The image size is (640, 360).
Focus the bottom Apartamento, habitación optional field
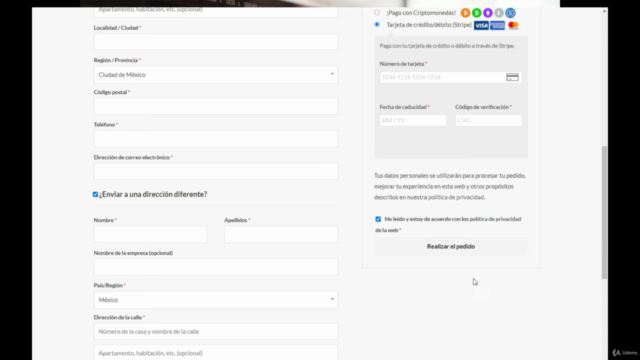216,353
